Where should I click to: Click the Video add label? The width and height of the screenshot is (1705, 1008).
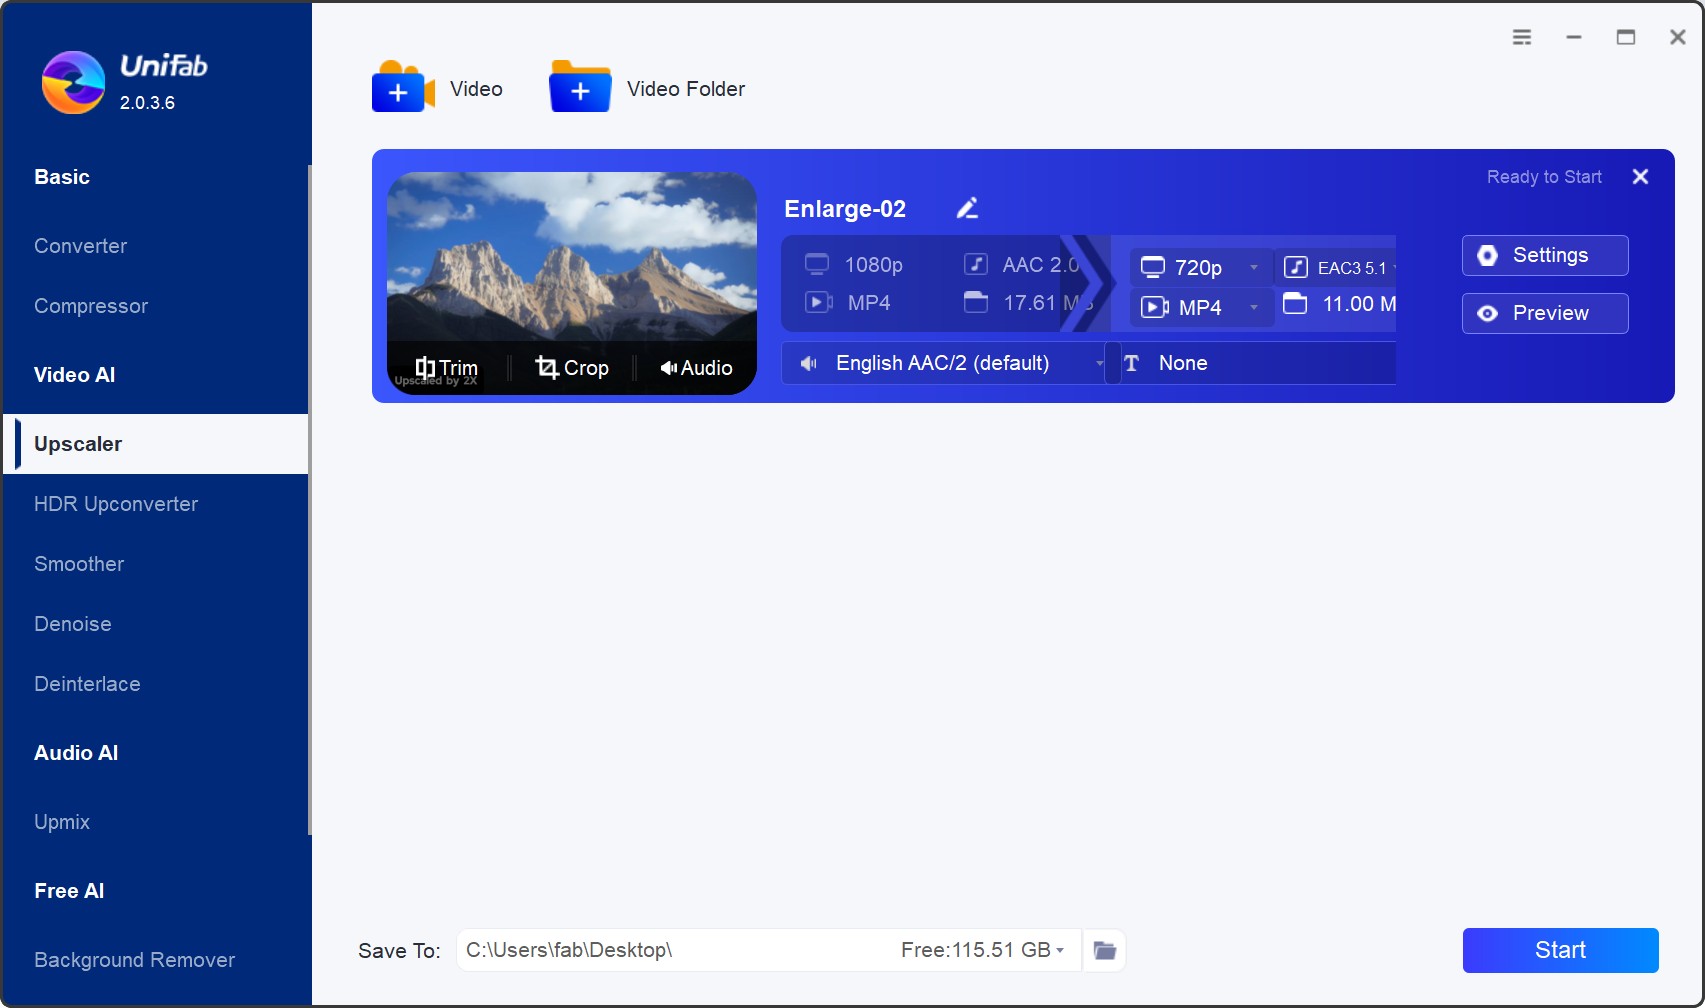(476, 89)
